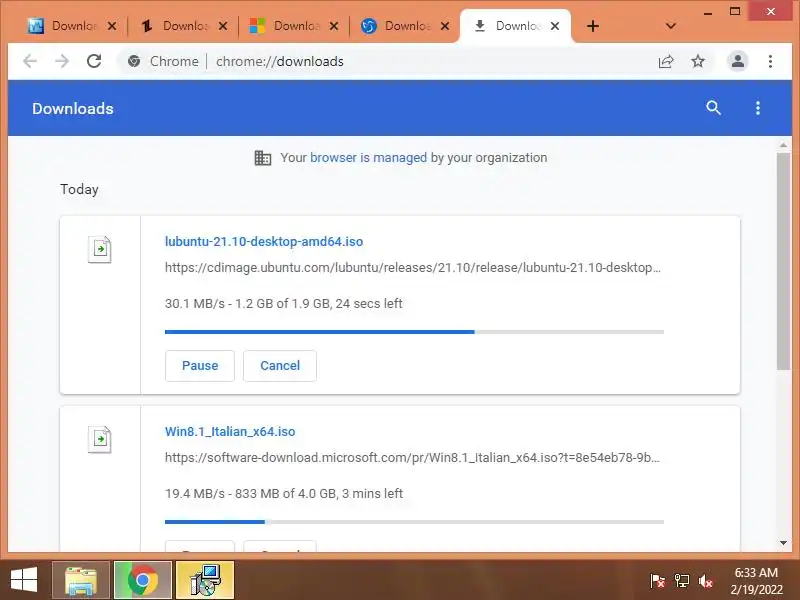The width and height of the screenshot is (800, 600).
Task: Open the profile avatar button
Action: [x=737, y=61]
